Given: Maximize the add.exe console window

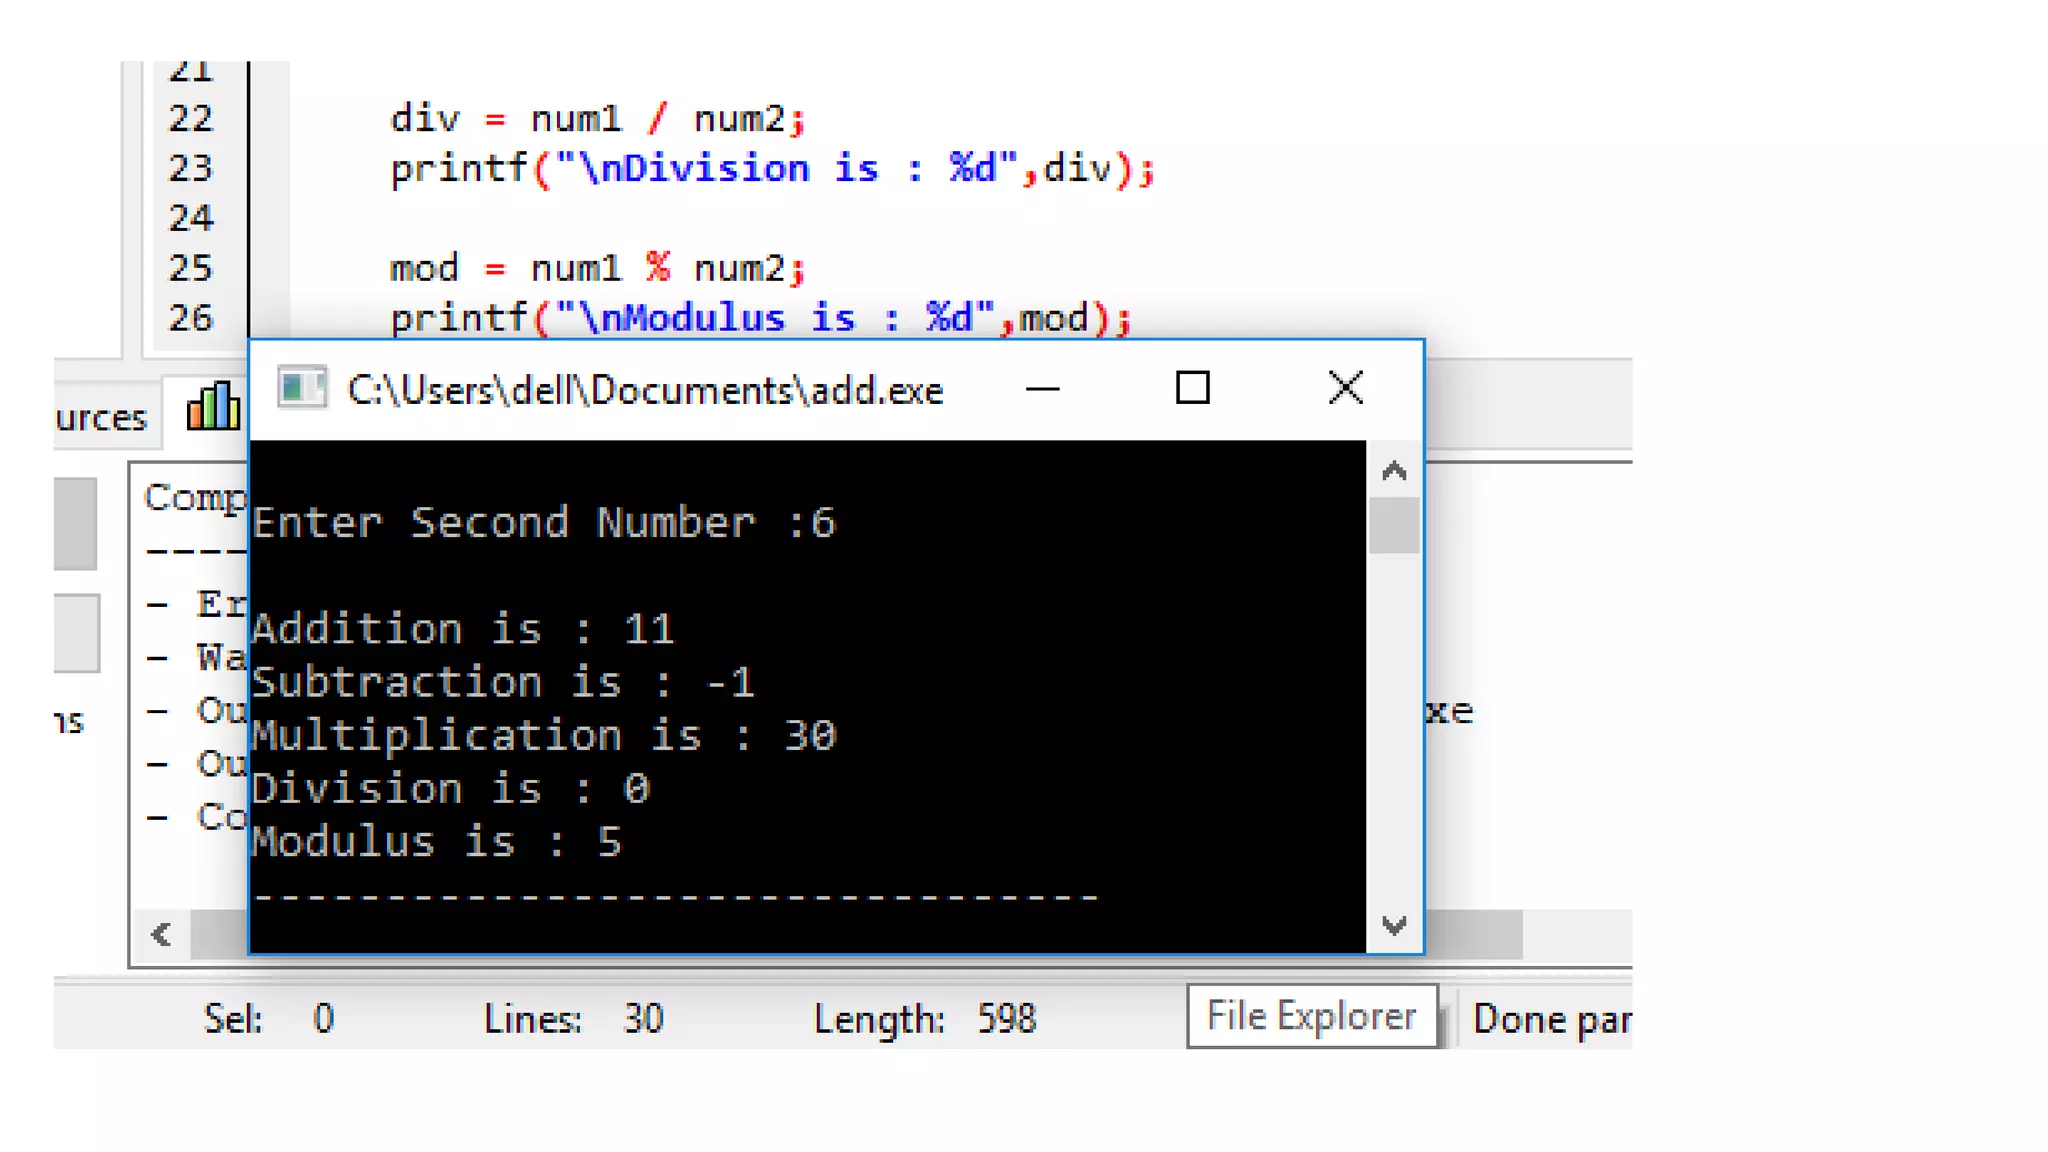Looking at the screenshot, I should 1192,388.
